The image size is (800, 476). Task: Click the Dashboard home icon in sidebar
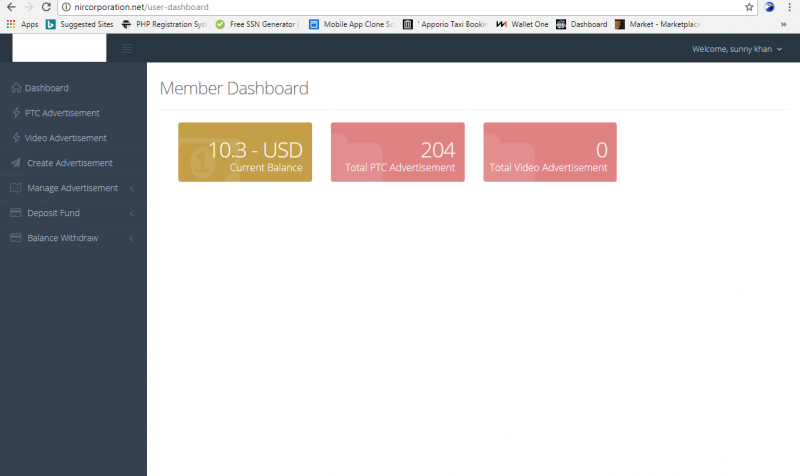(16, 88)
